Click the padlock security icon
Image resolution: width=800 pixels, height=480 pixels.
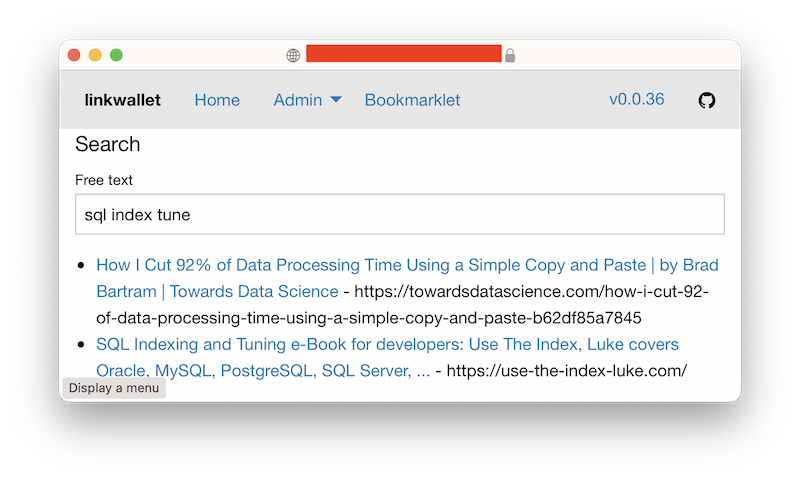coord(510,55)
